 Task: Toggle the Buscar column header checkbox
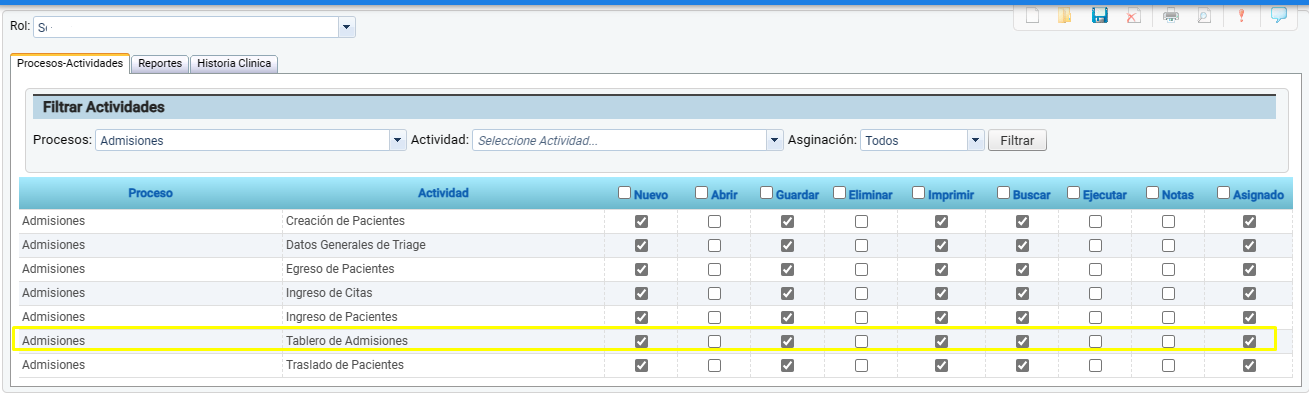[1004, 193]
